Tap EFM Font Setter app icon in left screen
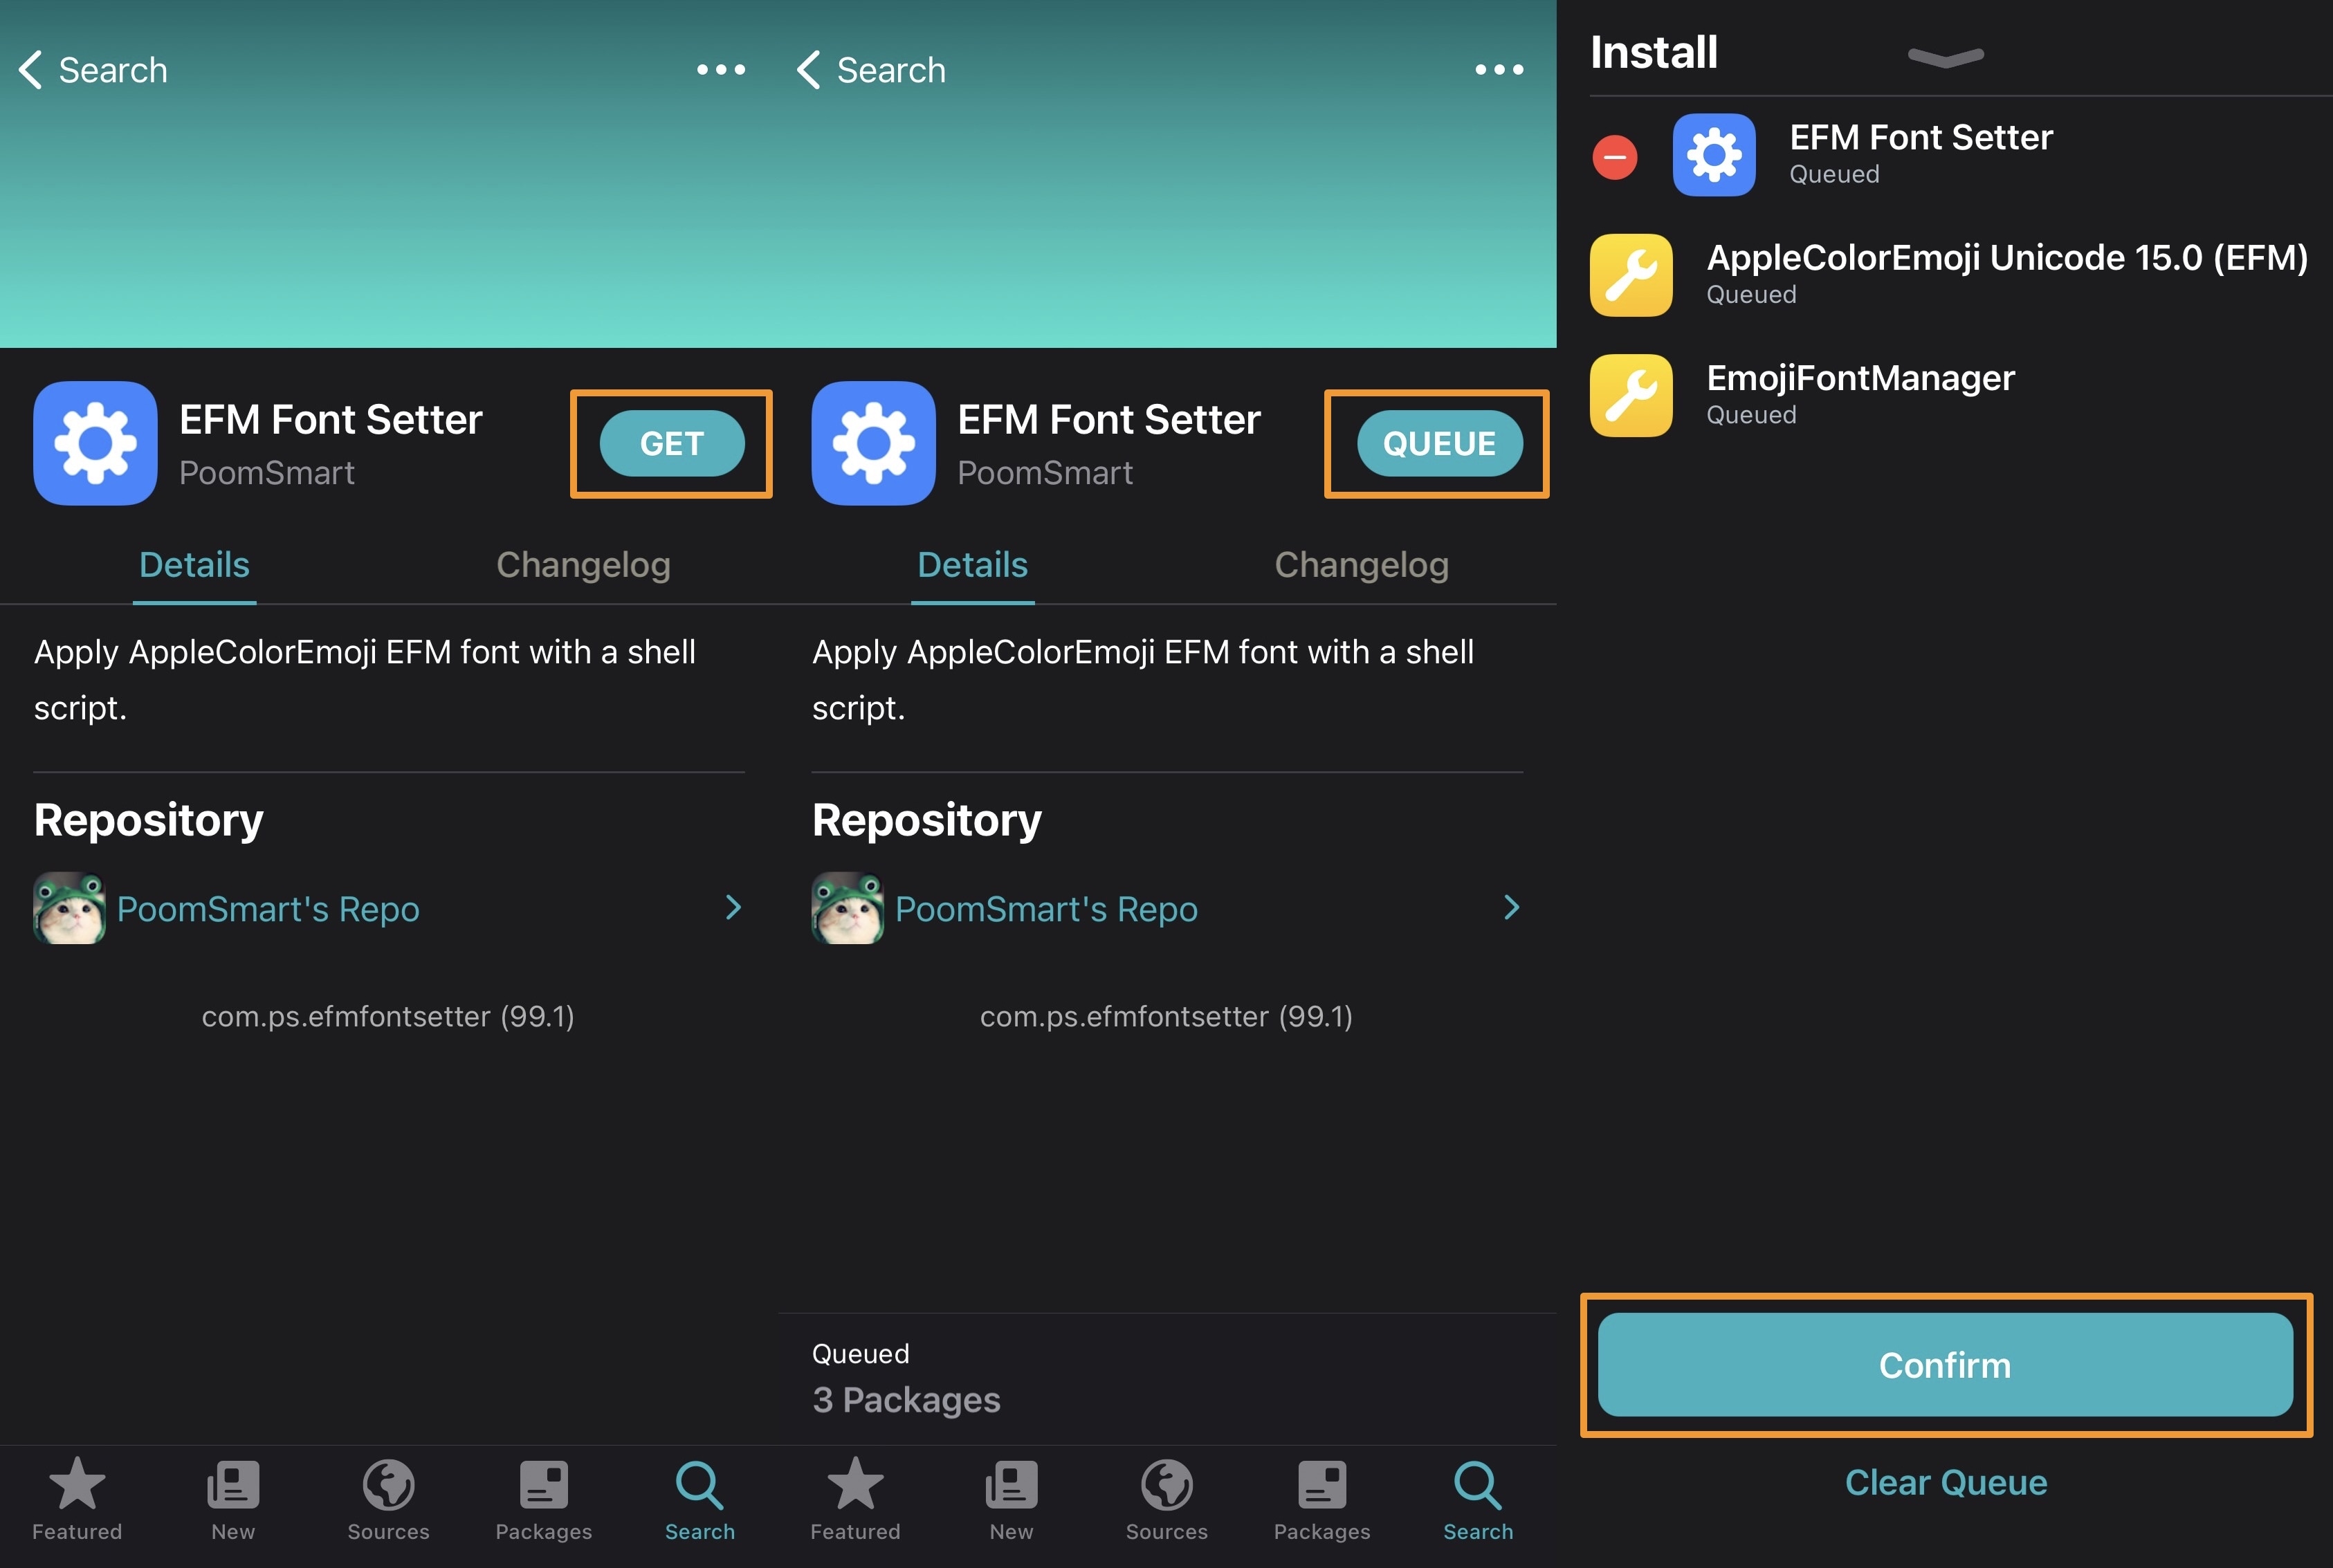 tap(95, 443)
